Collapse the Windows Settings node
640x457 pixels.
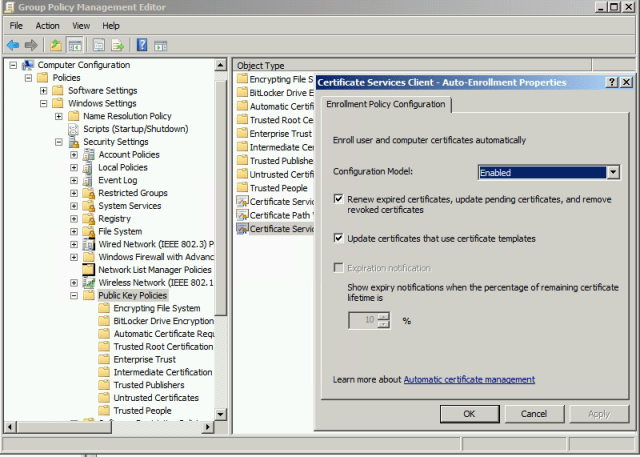pyautogui.click(x=44, y=103)
